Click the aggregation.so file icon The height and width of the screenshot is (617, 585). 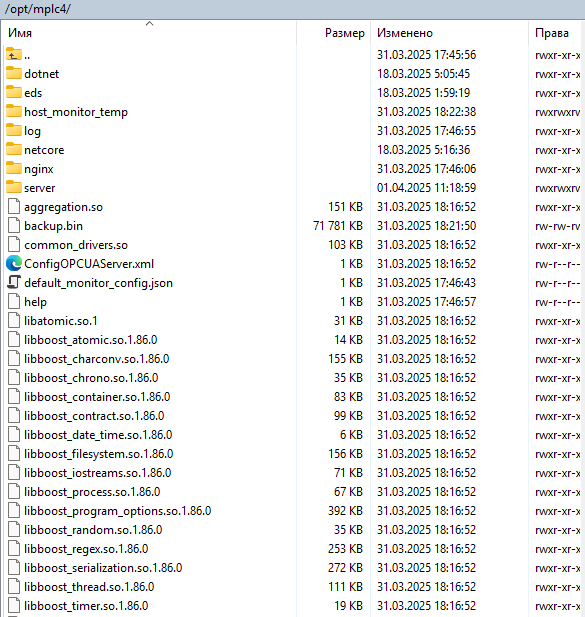(14, 207)
